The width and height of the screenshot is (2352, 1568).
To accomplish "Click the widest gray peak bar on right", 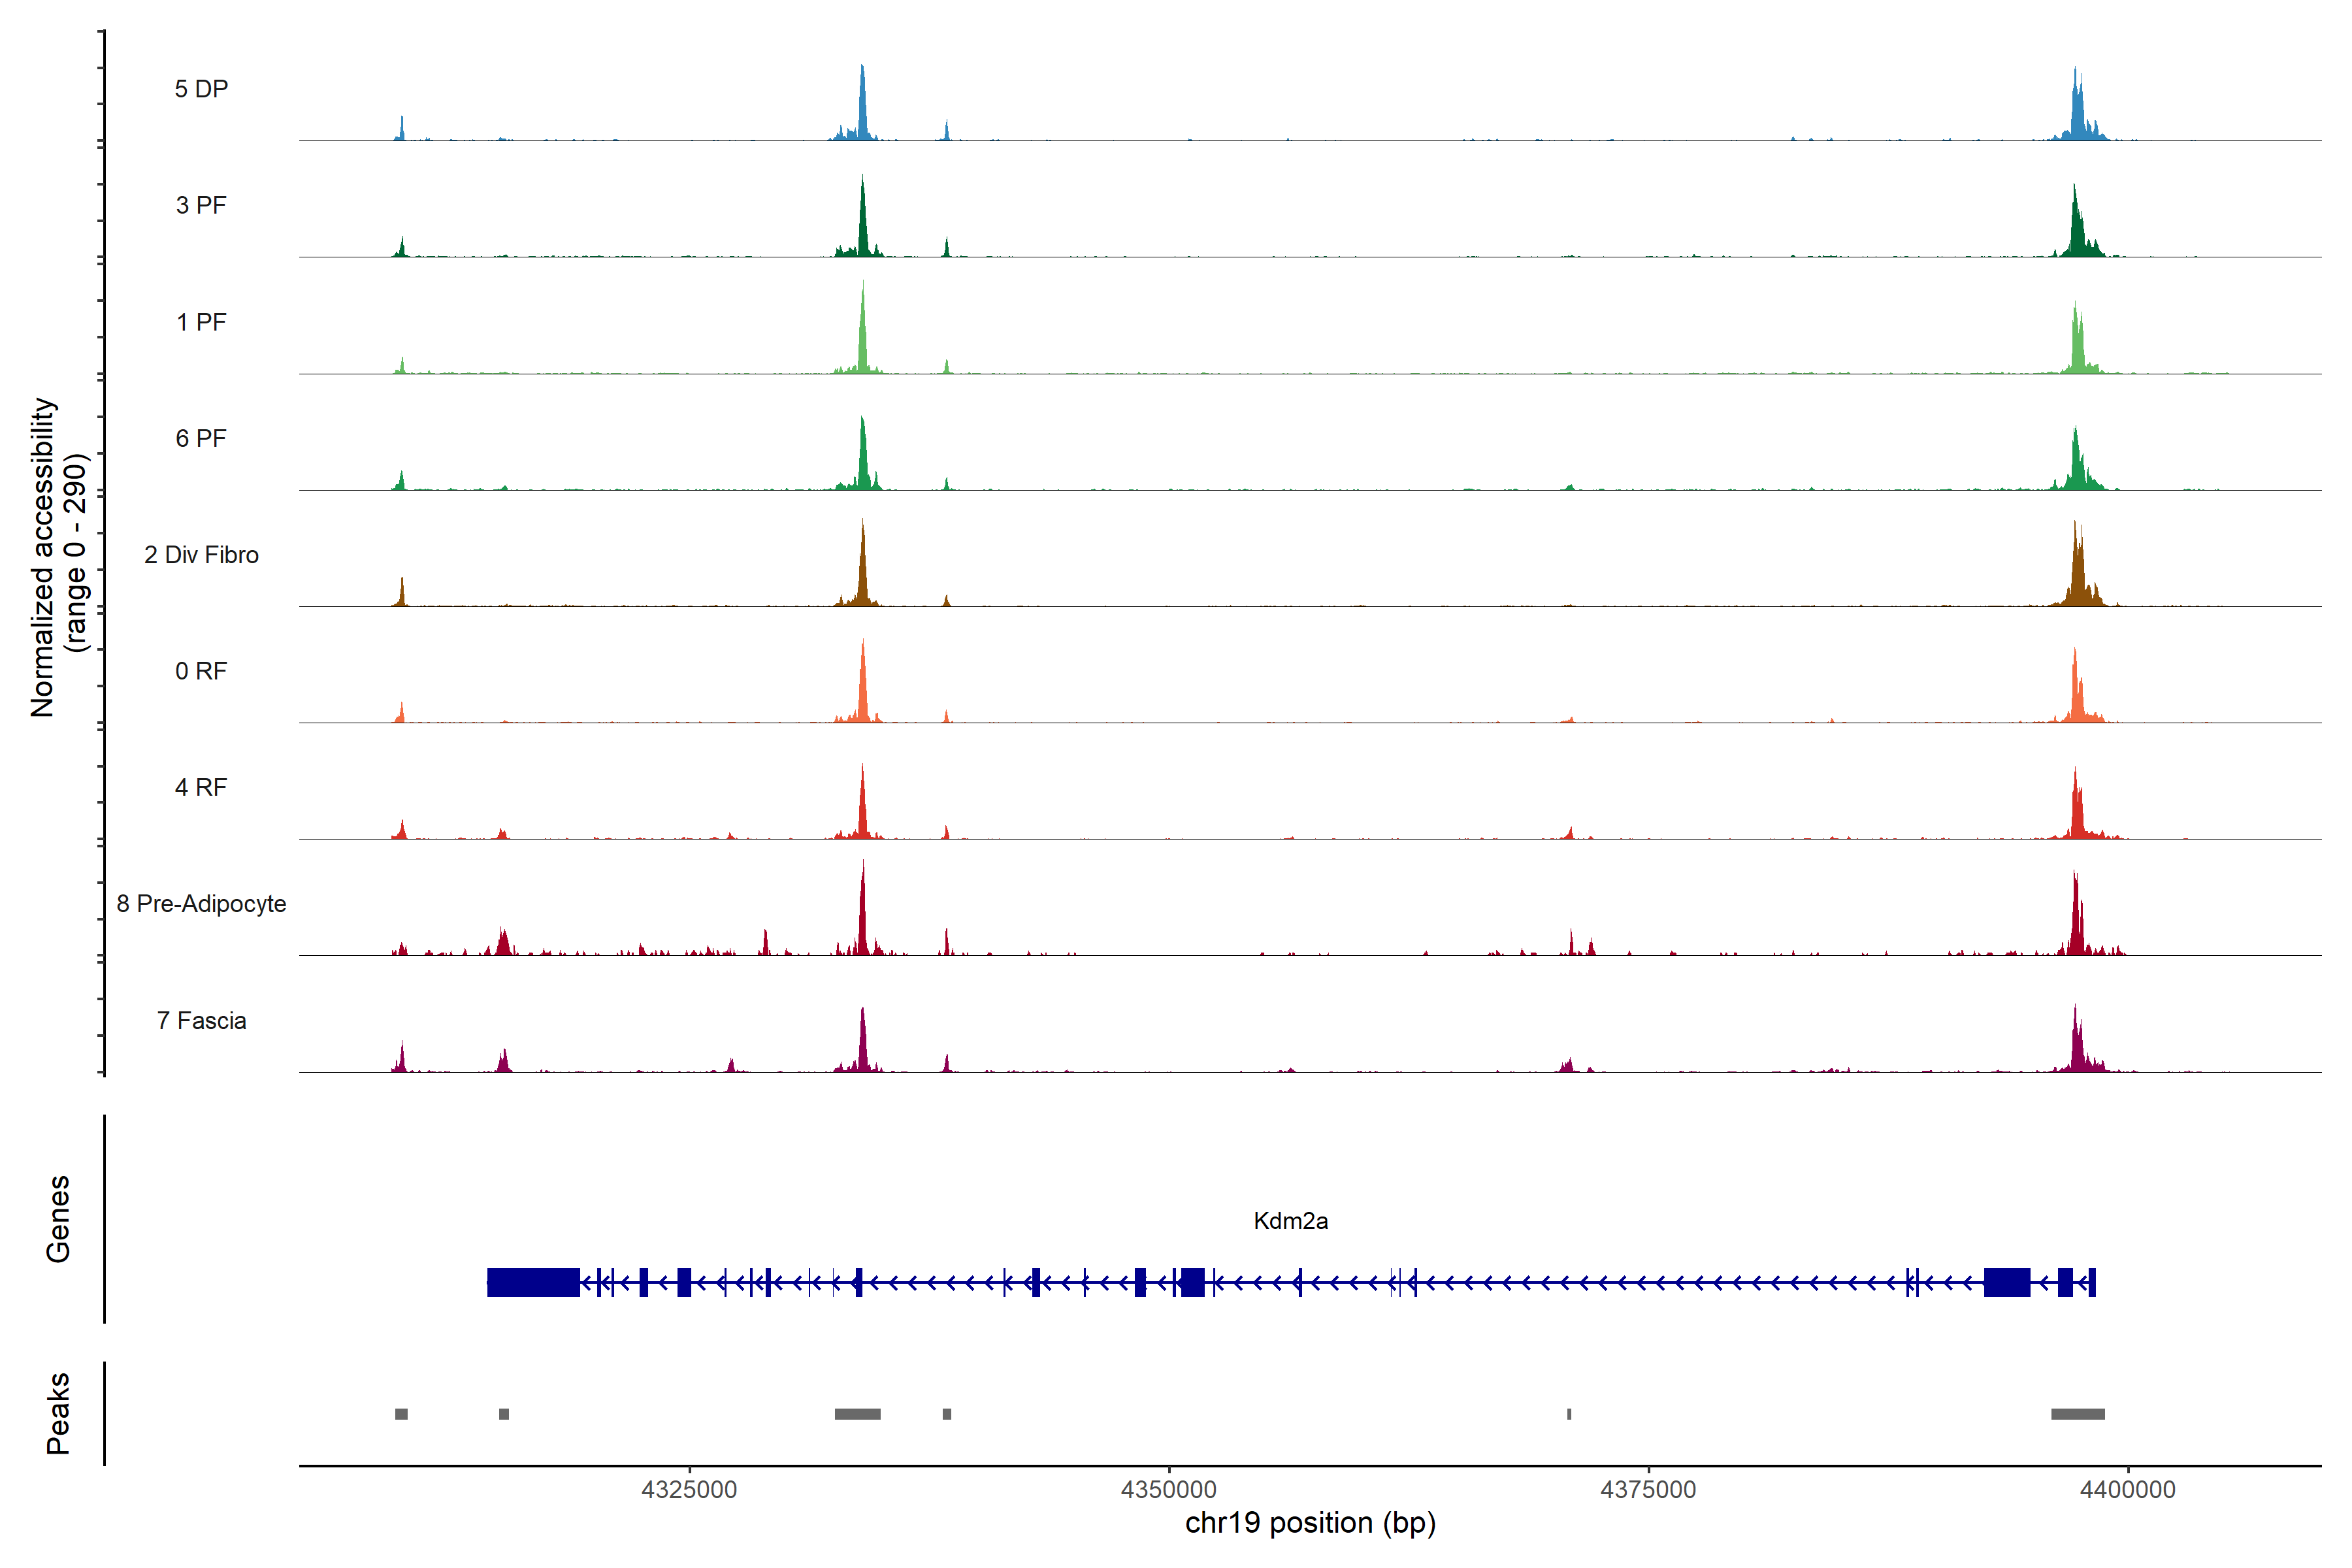I will point(2077,1414).
